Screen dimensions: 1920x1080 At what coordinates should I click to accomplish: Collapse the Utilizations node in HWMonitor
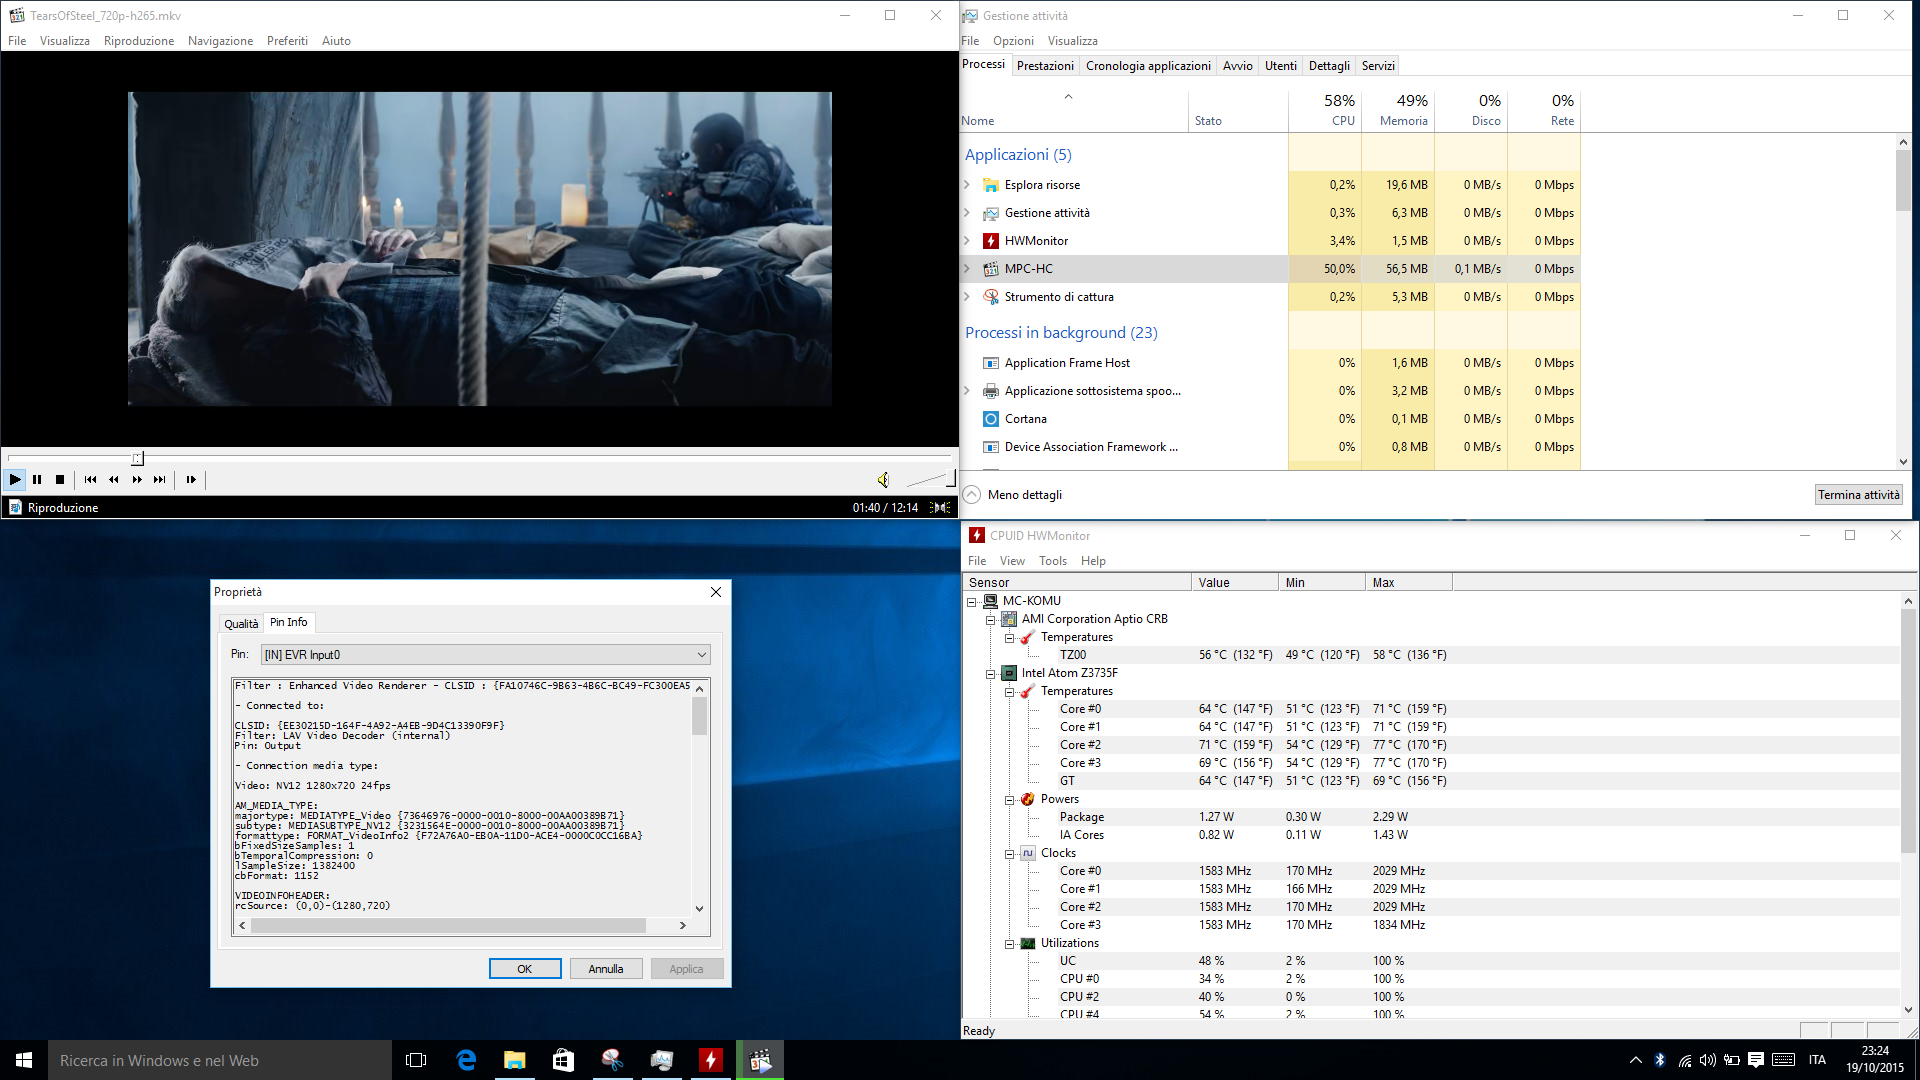(x=1010, y=944)
